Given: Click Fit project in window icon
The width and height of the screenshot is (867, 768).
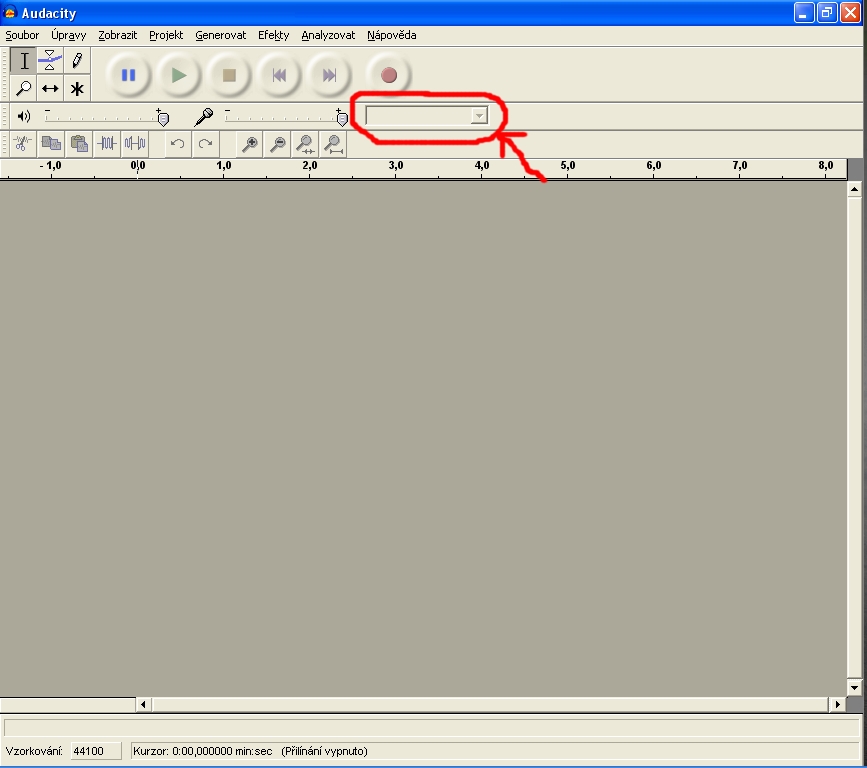Looking at the screenshot, I should click(333, 144).
